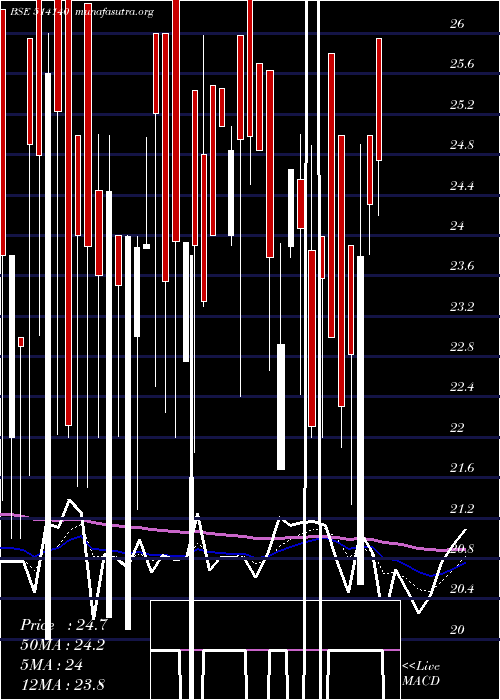Select the 24.4 price axis label

coord(462,186)
